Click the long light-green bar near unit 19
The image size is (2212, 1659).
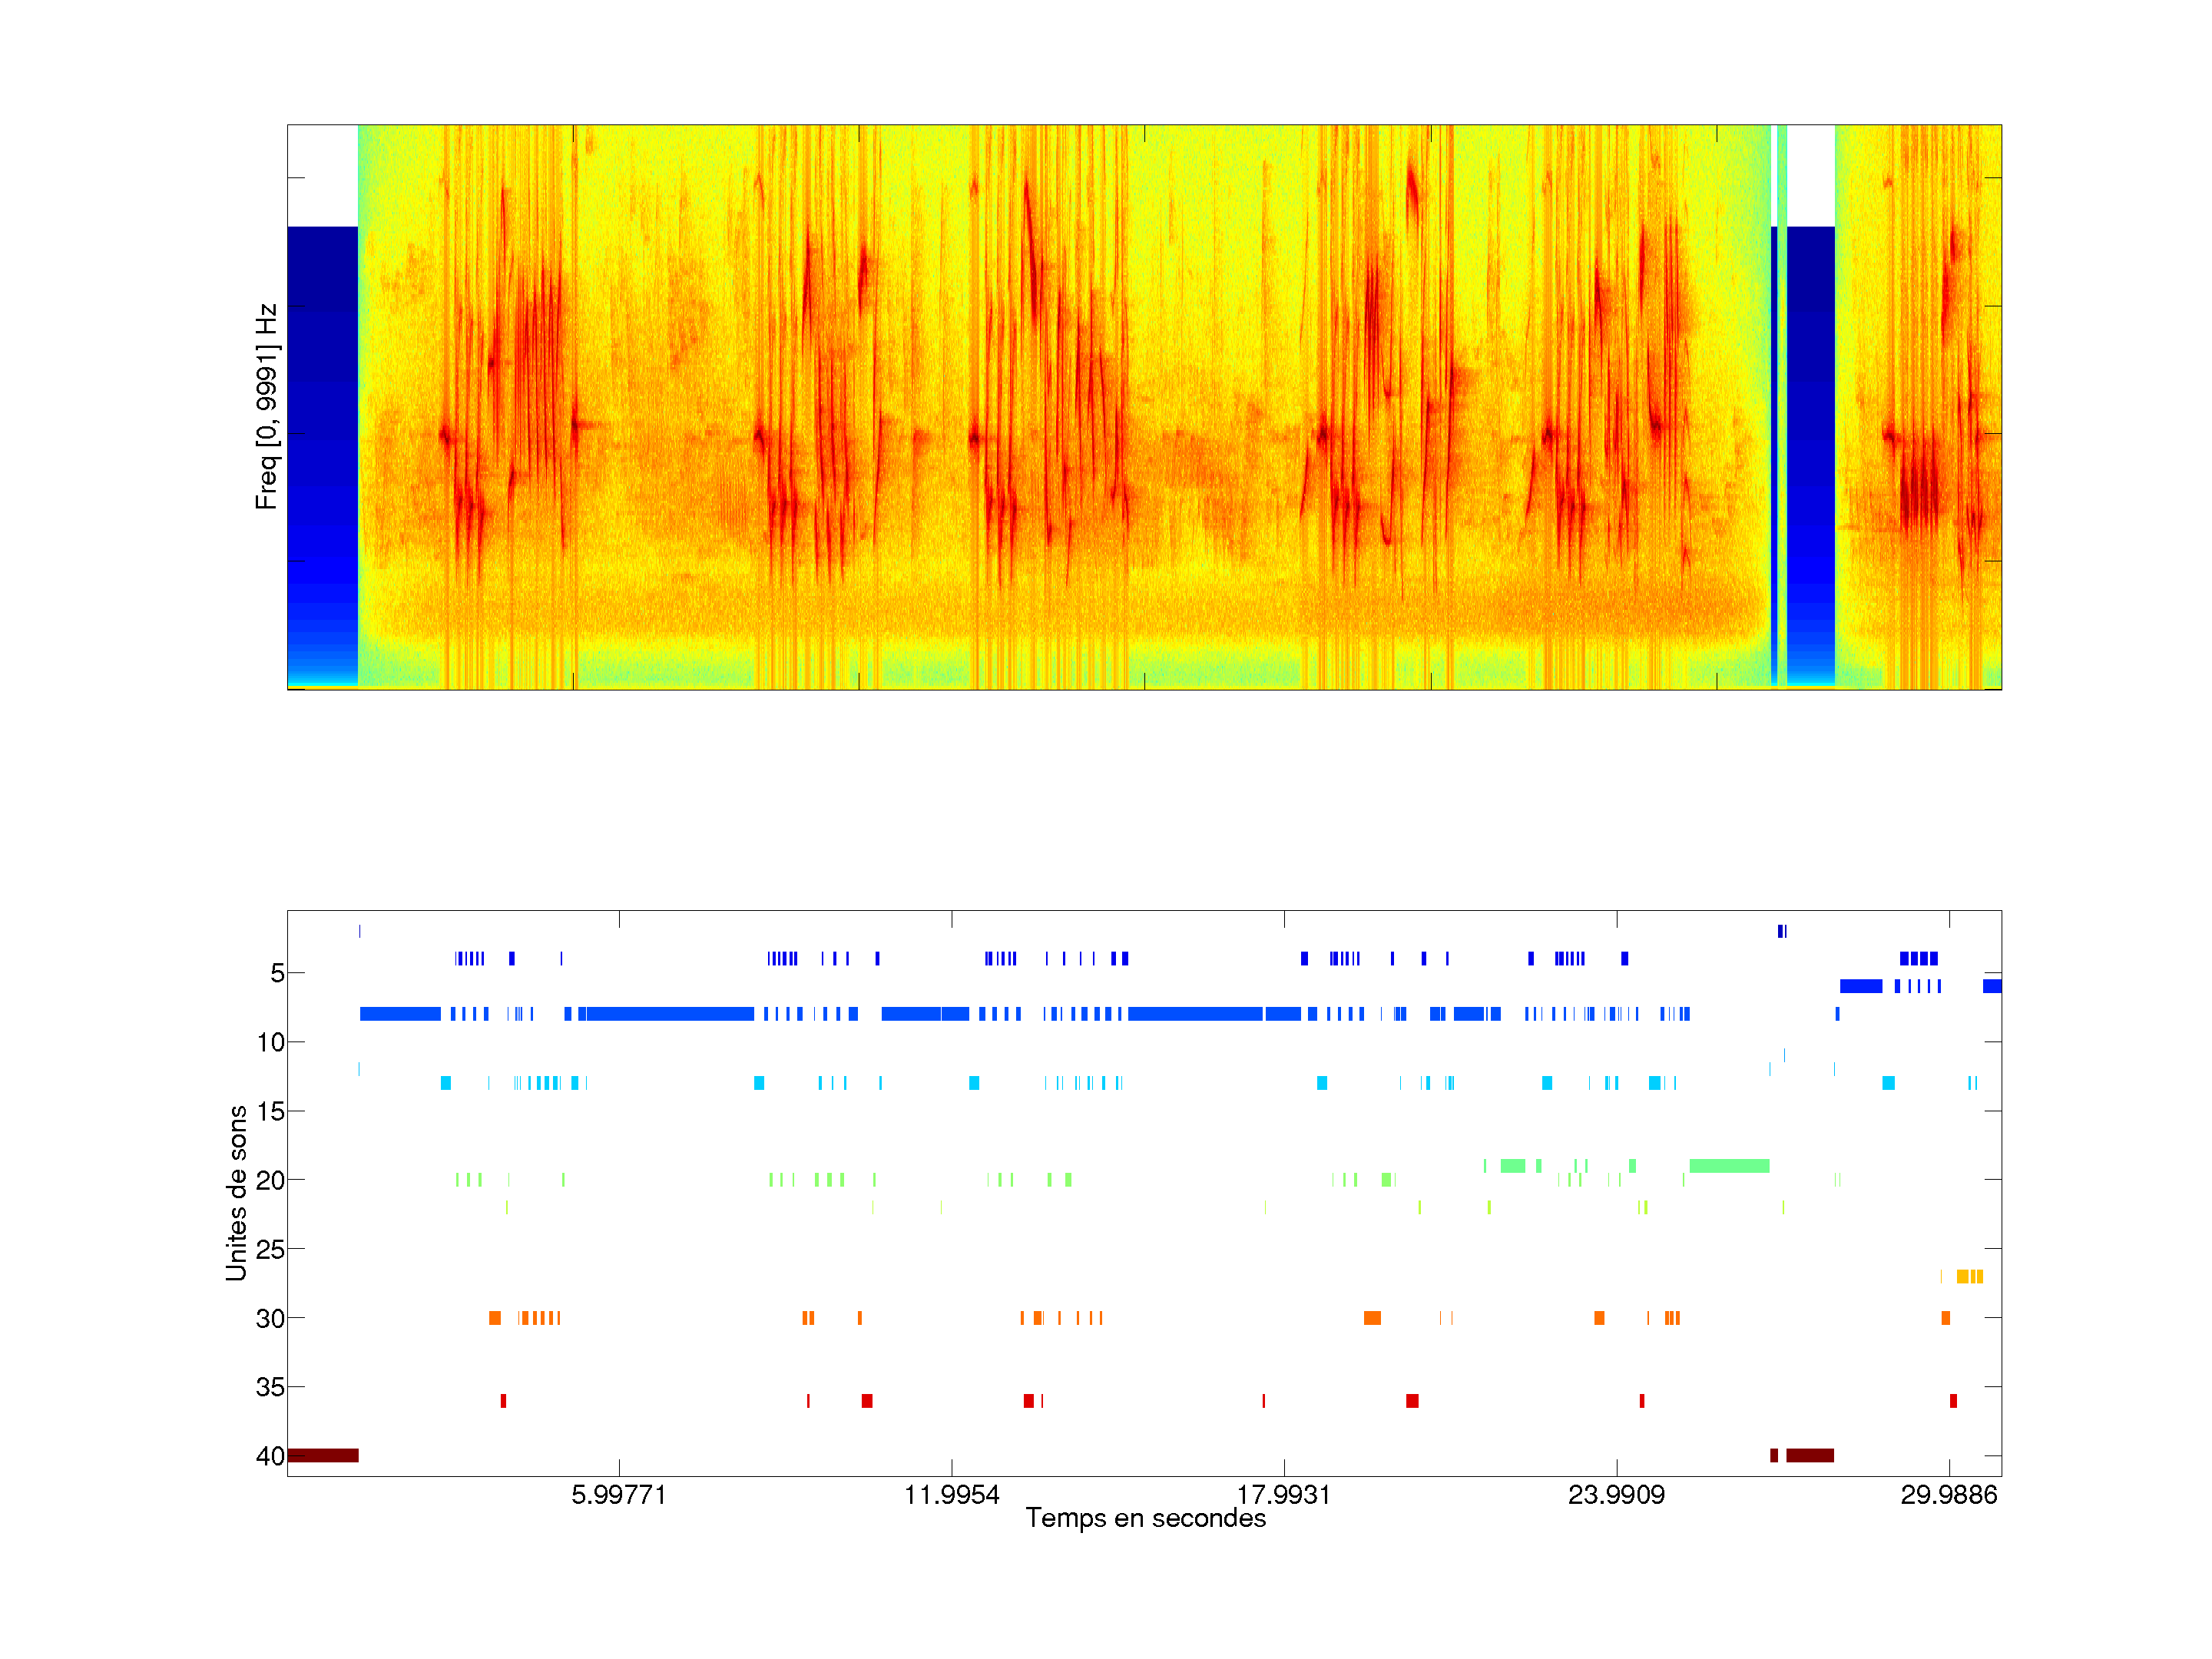pyautogui.click(x=1728, y=1166)
